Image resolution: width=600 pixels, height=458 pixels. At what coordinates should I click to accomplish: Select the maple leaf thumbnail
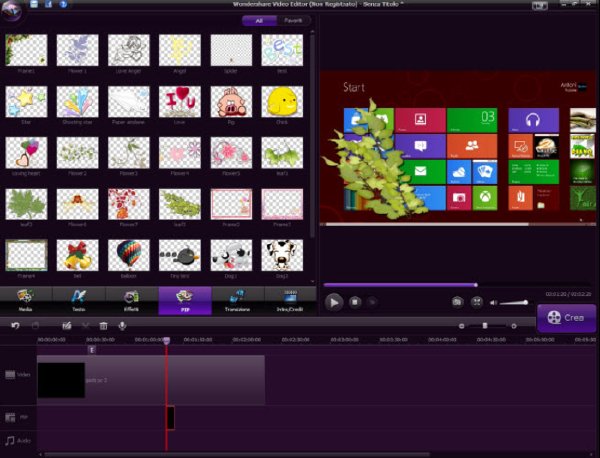point(26,204)
